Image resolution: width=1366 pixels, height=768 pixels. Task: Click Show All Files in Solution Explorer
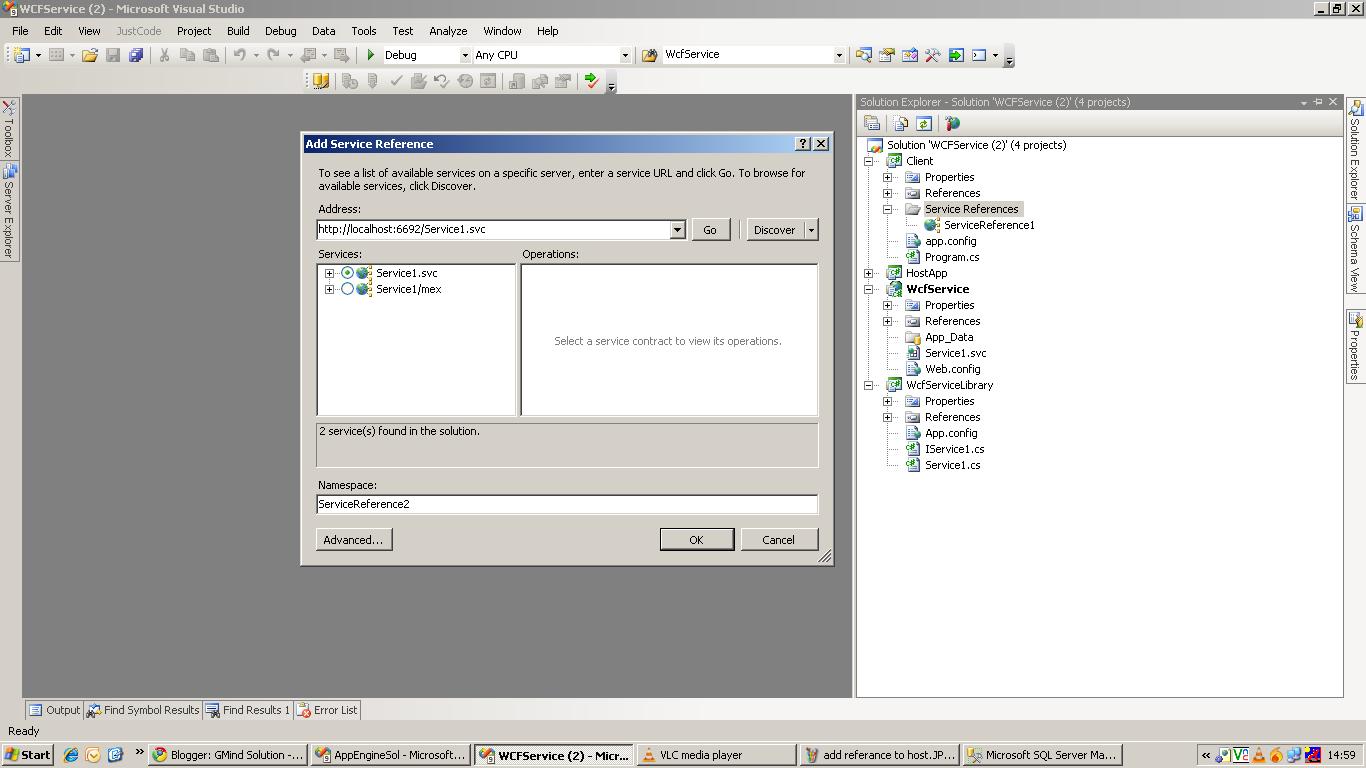coord(900,123)
